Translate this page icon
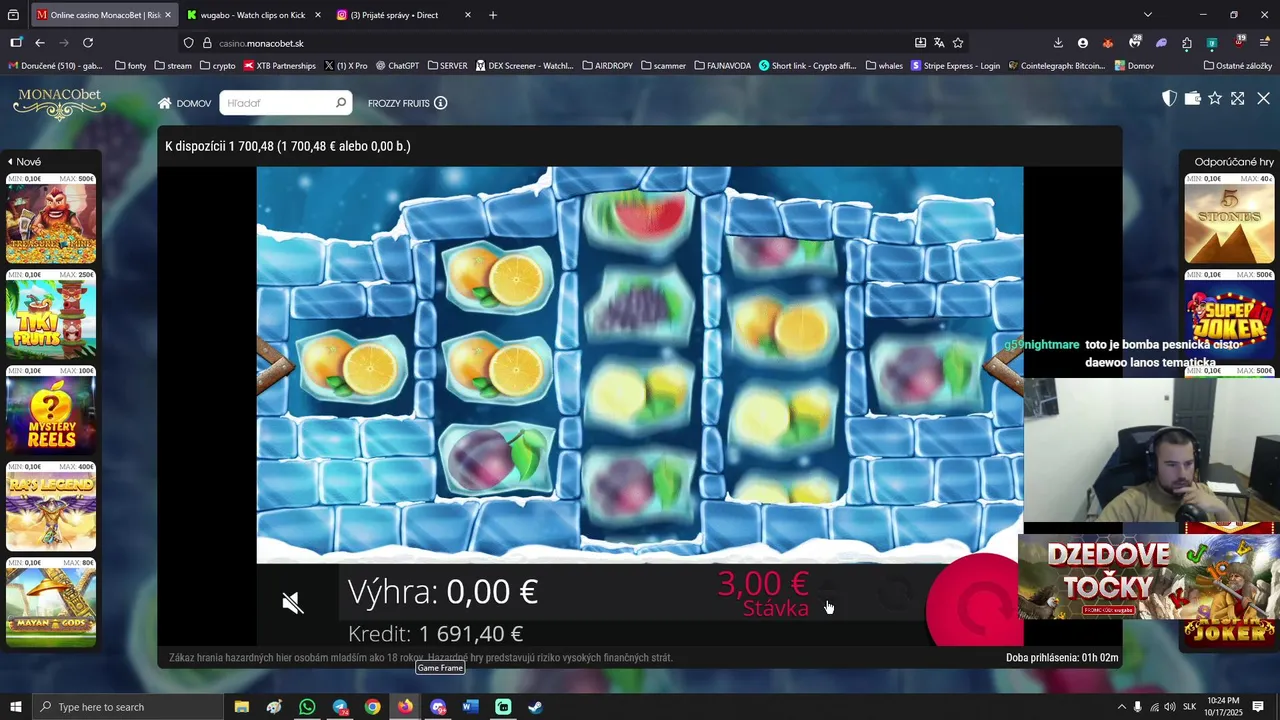This screenshot has width=1280, height=720. [x=939, y=43]
